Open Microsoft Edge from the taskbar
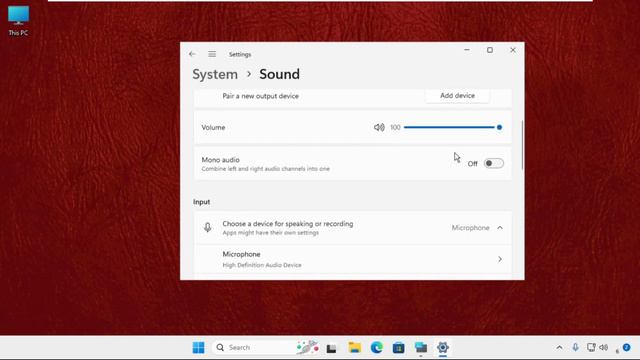This screenshot has width=640, height=360. [x=376, y=347]
